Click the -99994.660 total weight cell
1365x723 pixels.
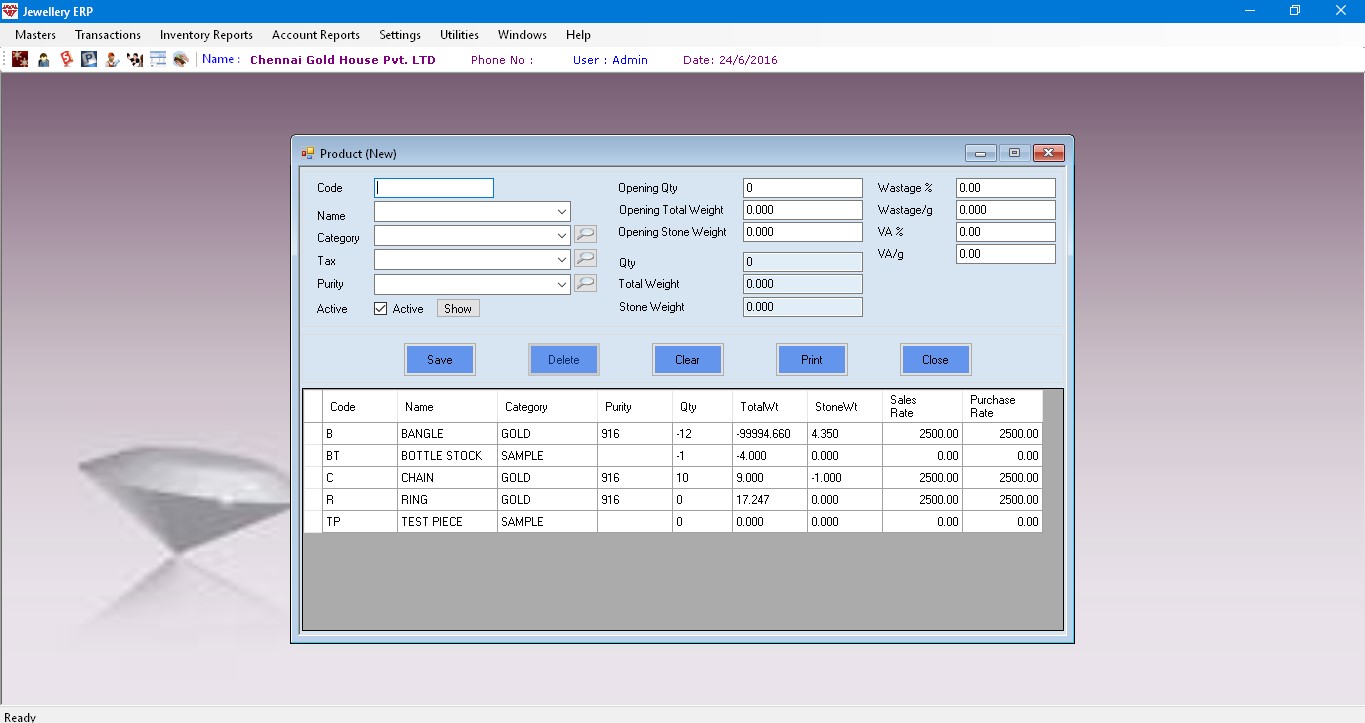point(770,434)
